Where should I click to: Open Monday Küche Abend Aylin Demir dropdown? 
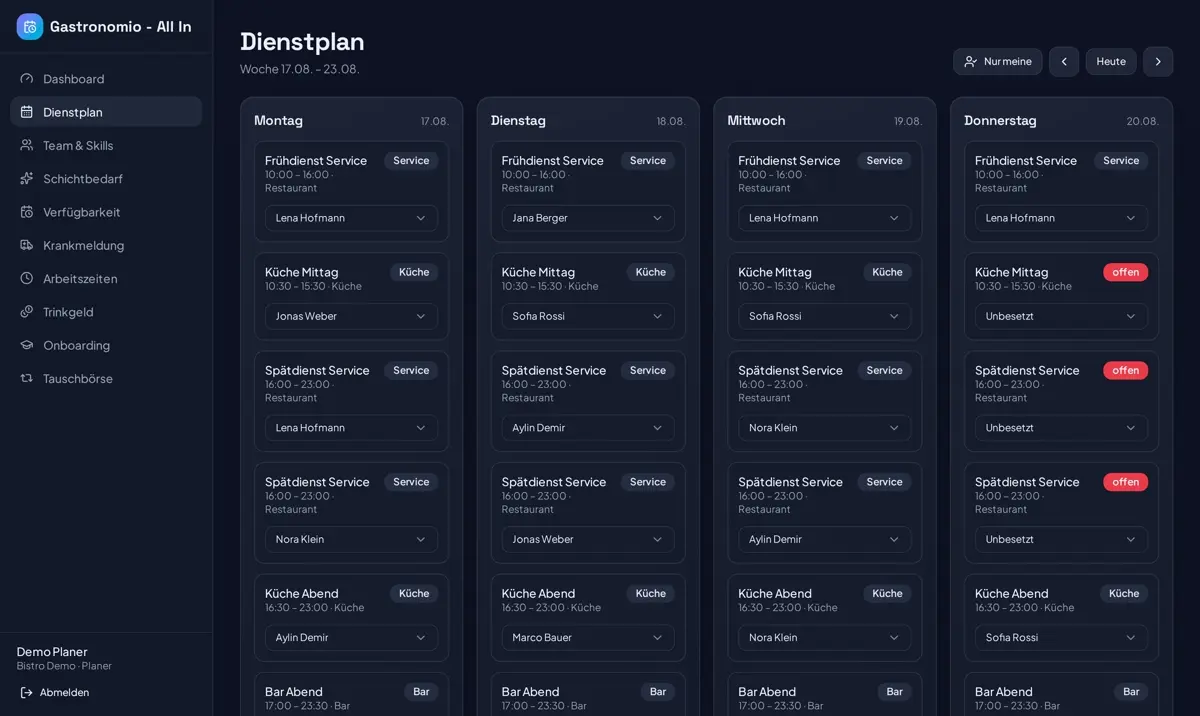click(x=351, y=637)
